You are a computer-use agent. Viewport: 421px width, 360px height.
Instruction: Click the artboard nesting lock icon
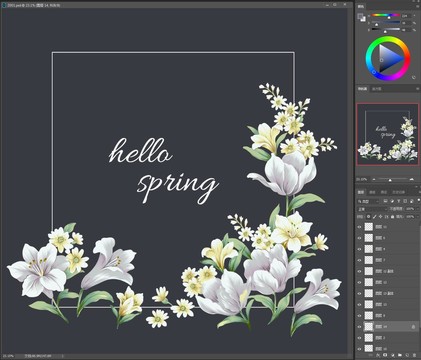[387, 217]
